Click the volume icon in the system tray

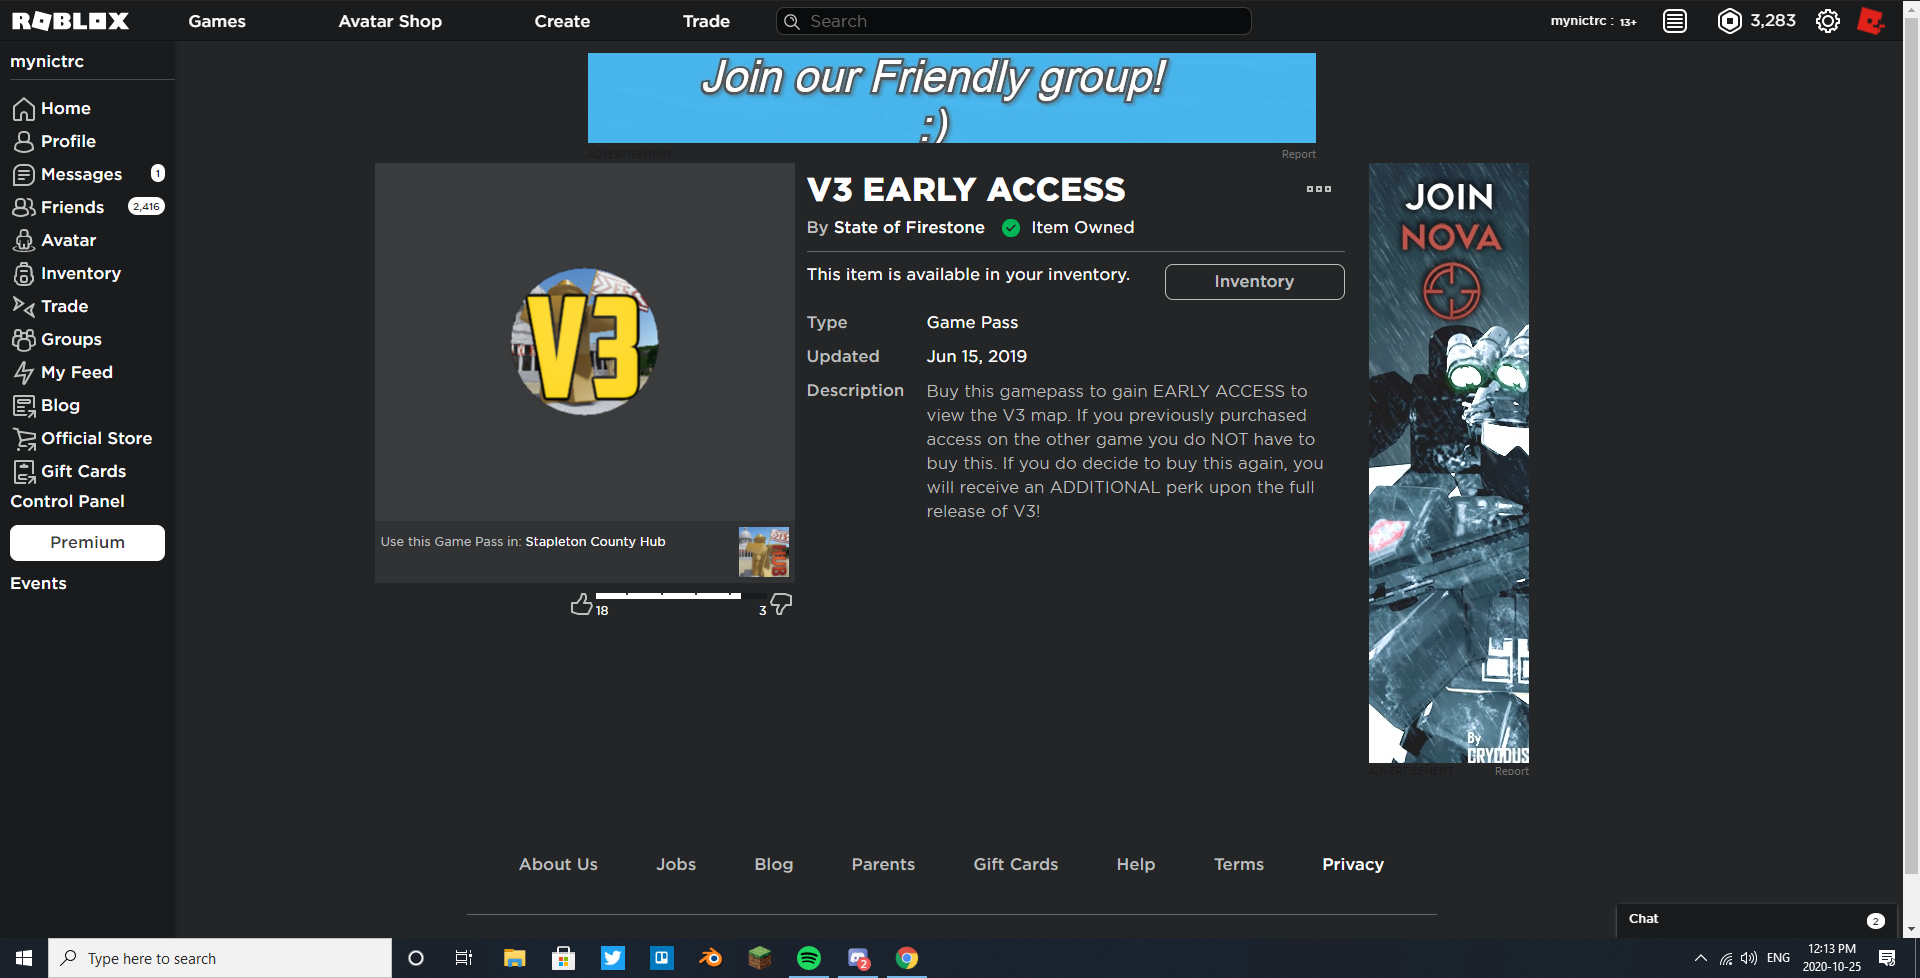(1749, 958)
